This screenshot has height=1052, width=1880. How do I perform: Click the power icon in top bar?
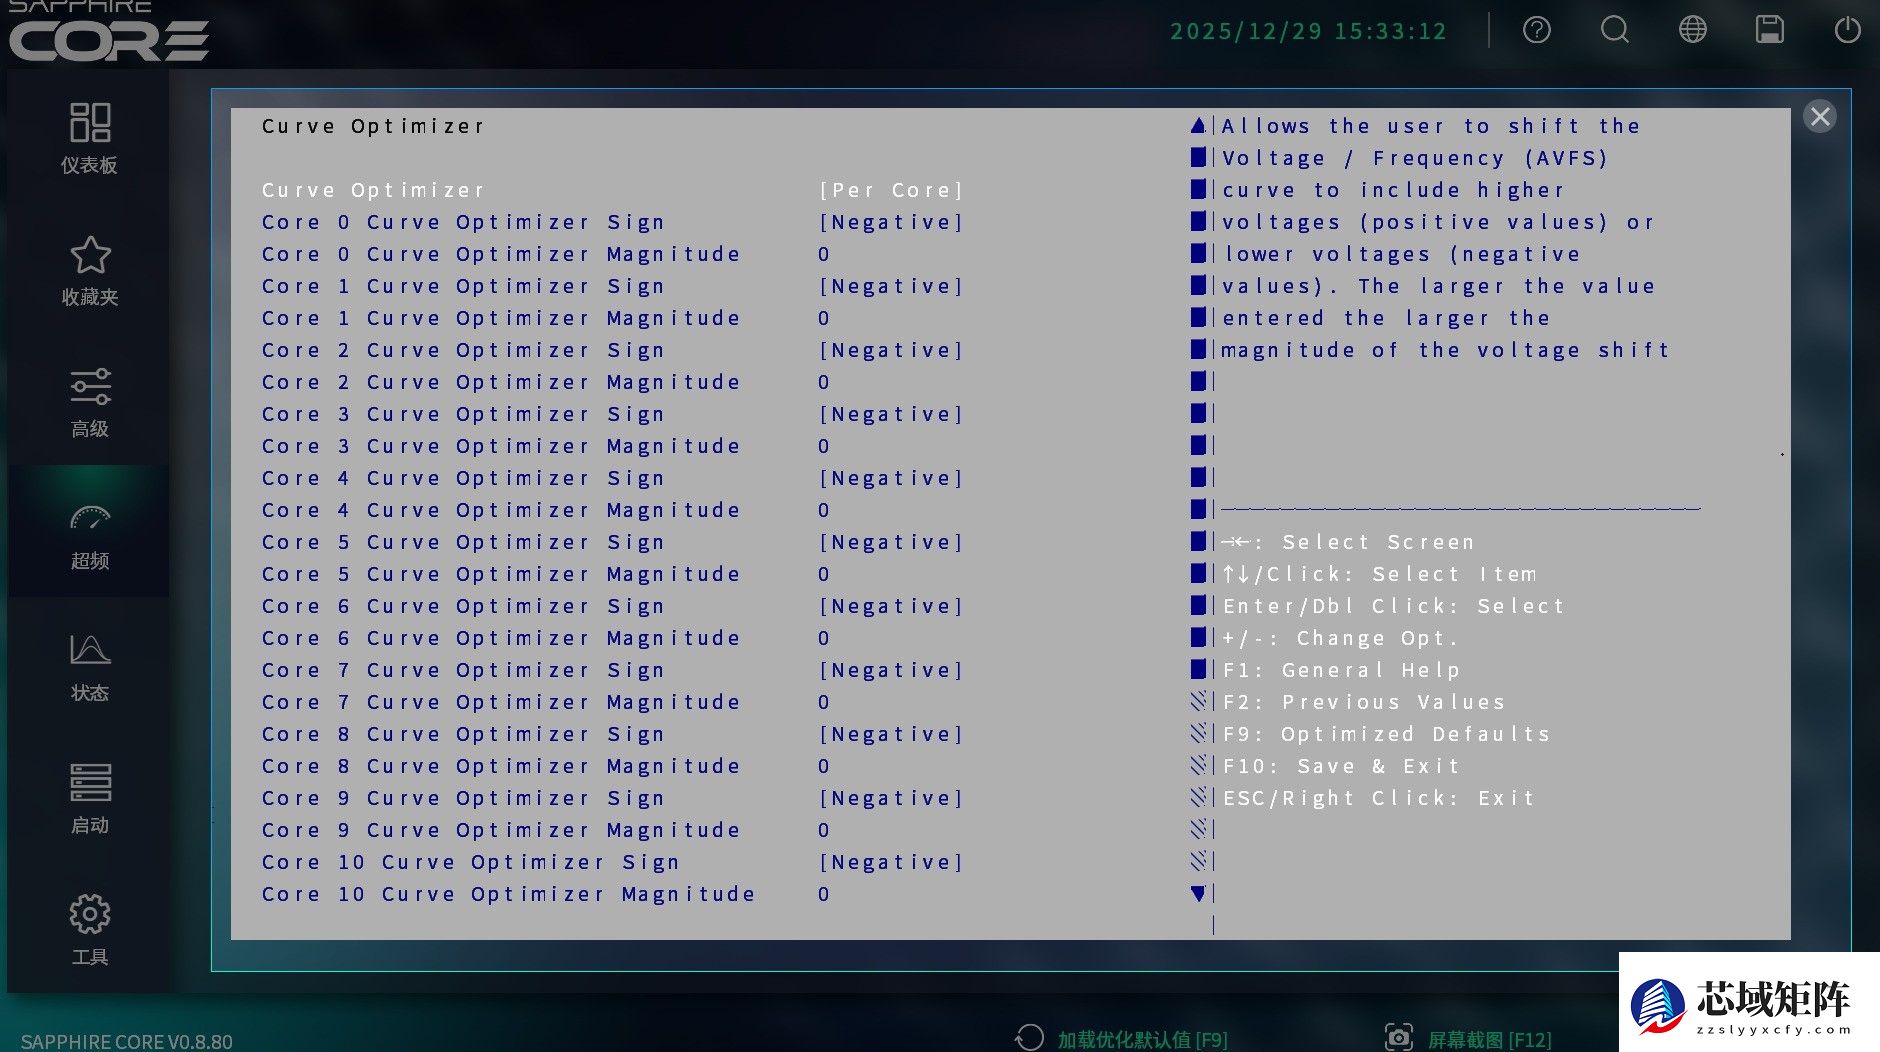pos(1847,30)
